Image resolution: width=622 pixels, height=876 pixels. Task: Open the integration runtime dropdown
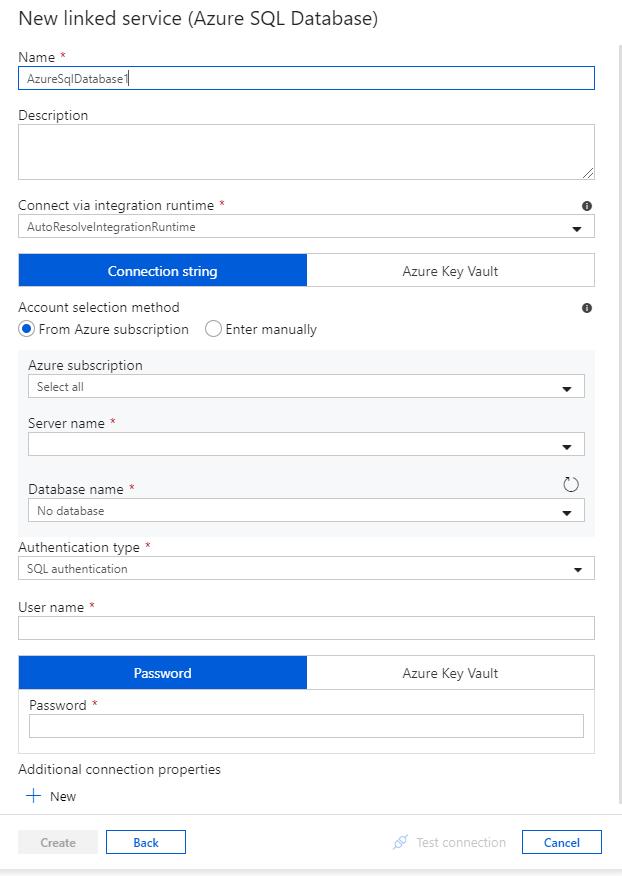pyautogui.click(x=306, y=227)
